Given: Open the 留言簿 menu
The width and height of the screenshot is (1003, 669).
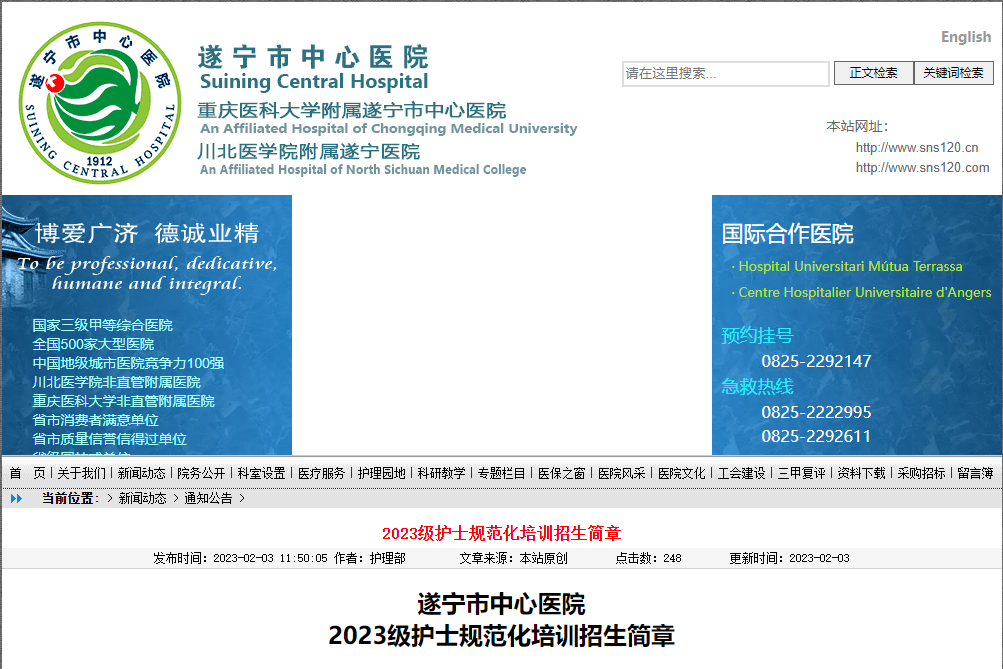Looking at the screenshot, I should point(976,473).
